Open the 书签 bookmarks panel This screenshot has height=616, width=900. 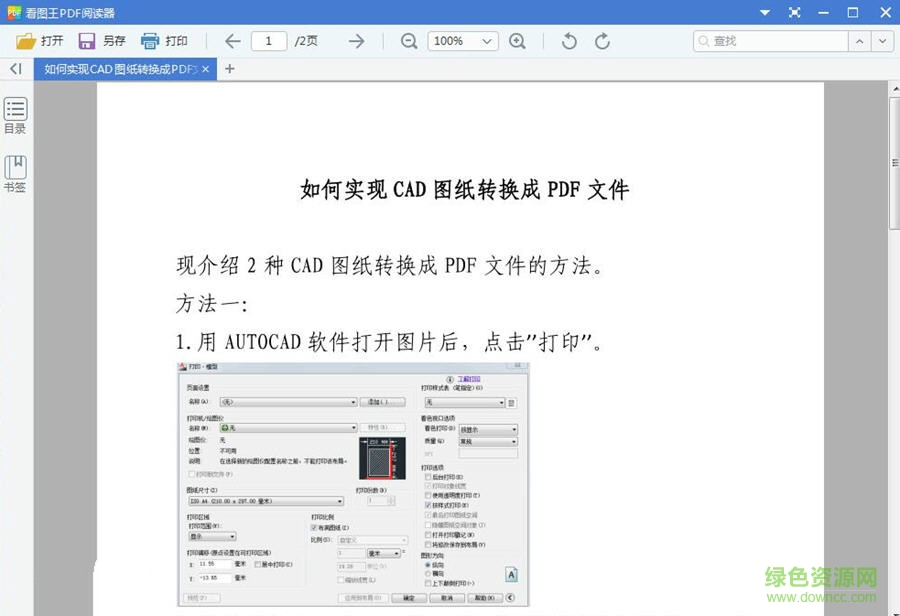click(15, 172)
